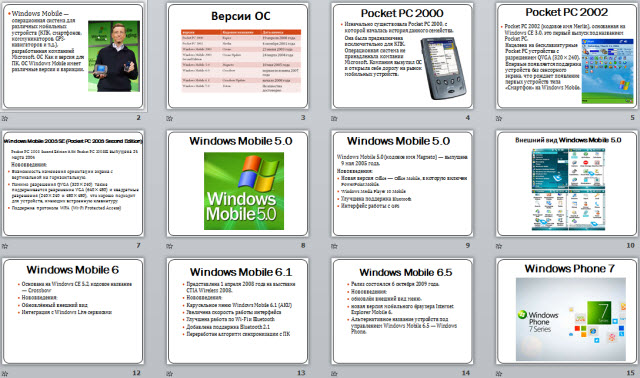Select Windows Mobile 5.0 bullet-text slide

pyautogui.click(x=402, y=184)
